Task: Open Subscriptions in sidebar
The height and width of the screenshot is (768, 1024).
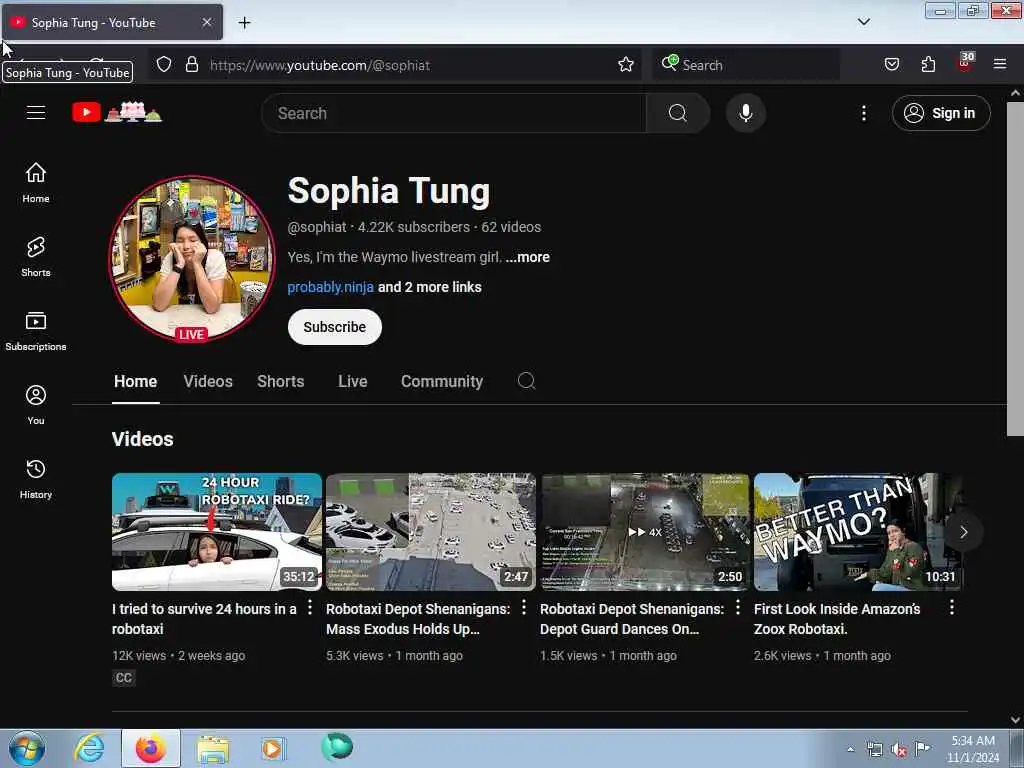Action: pyautogui.click(x=36, y=331)
